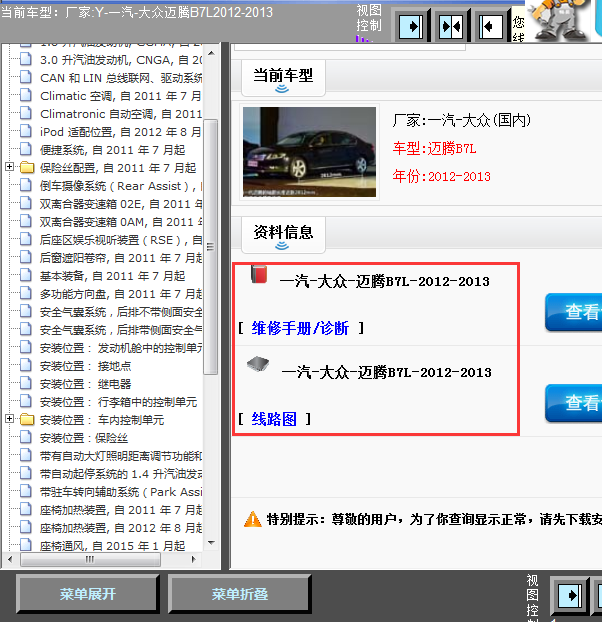Viewport: 602px width, 627px height.
Task: Click gray device icon for wiring diagram
Action: coord(258,364)
